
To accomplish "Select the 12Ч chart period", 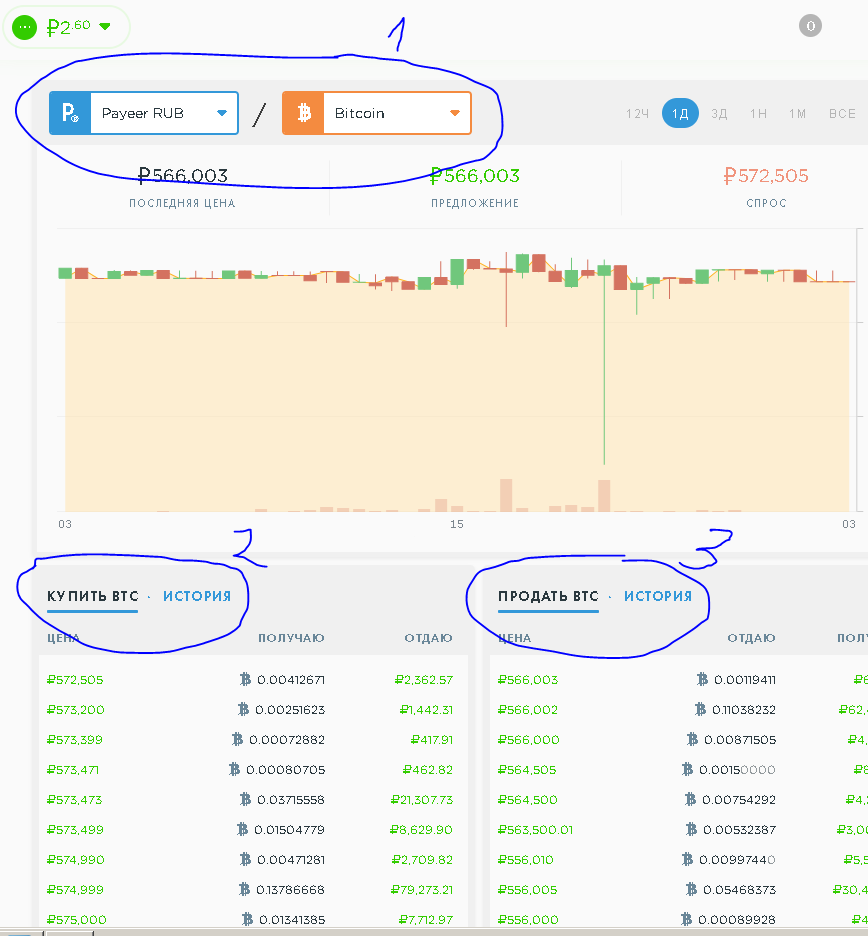I will click(637, 113).
